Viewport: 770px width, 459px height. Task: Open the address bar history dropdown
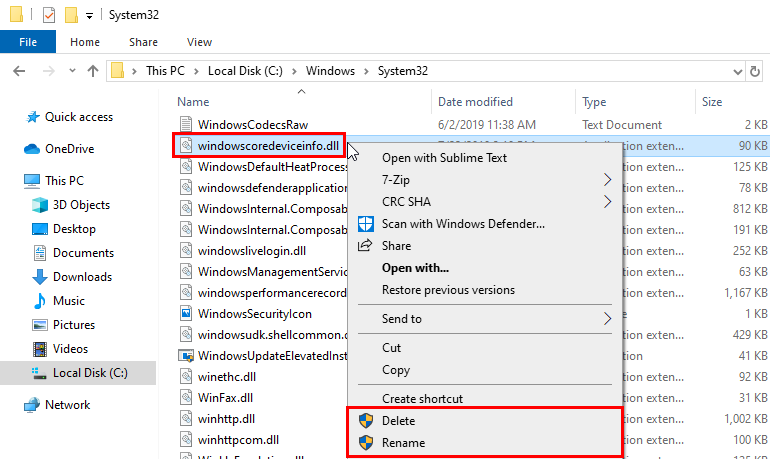point(727,71)
